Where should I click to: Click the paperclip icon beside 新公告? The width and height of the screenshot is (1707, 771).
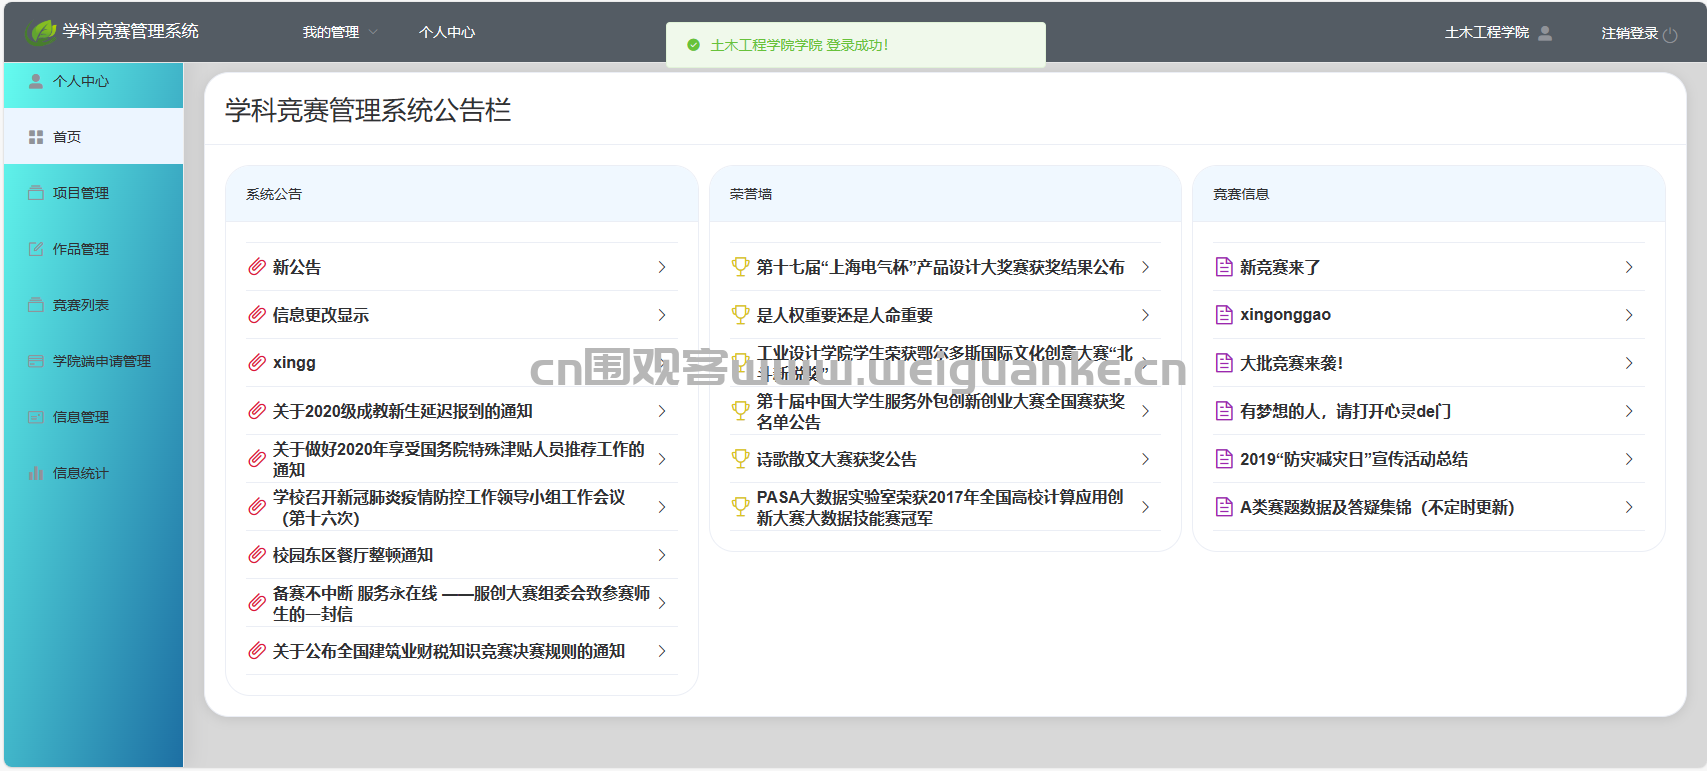(x=257, y=267)
